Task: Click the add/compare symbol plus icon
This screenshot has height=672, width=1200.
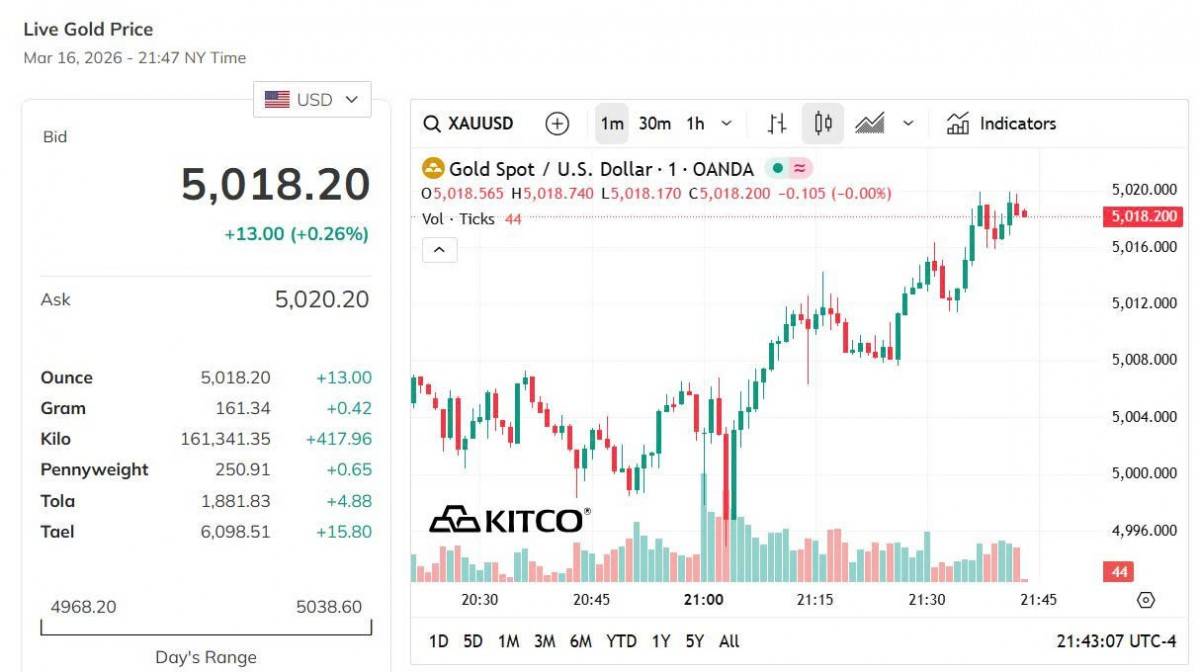Action: 557,124
